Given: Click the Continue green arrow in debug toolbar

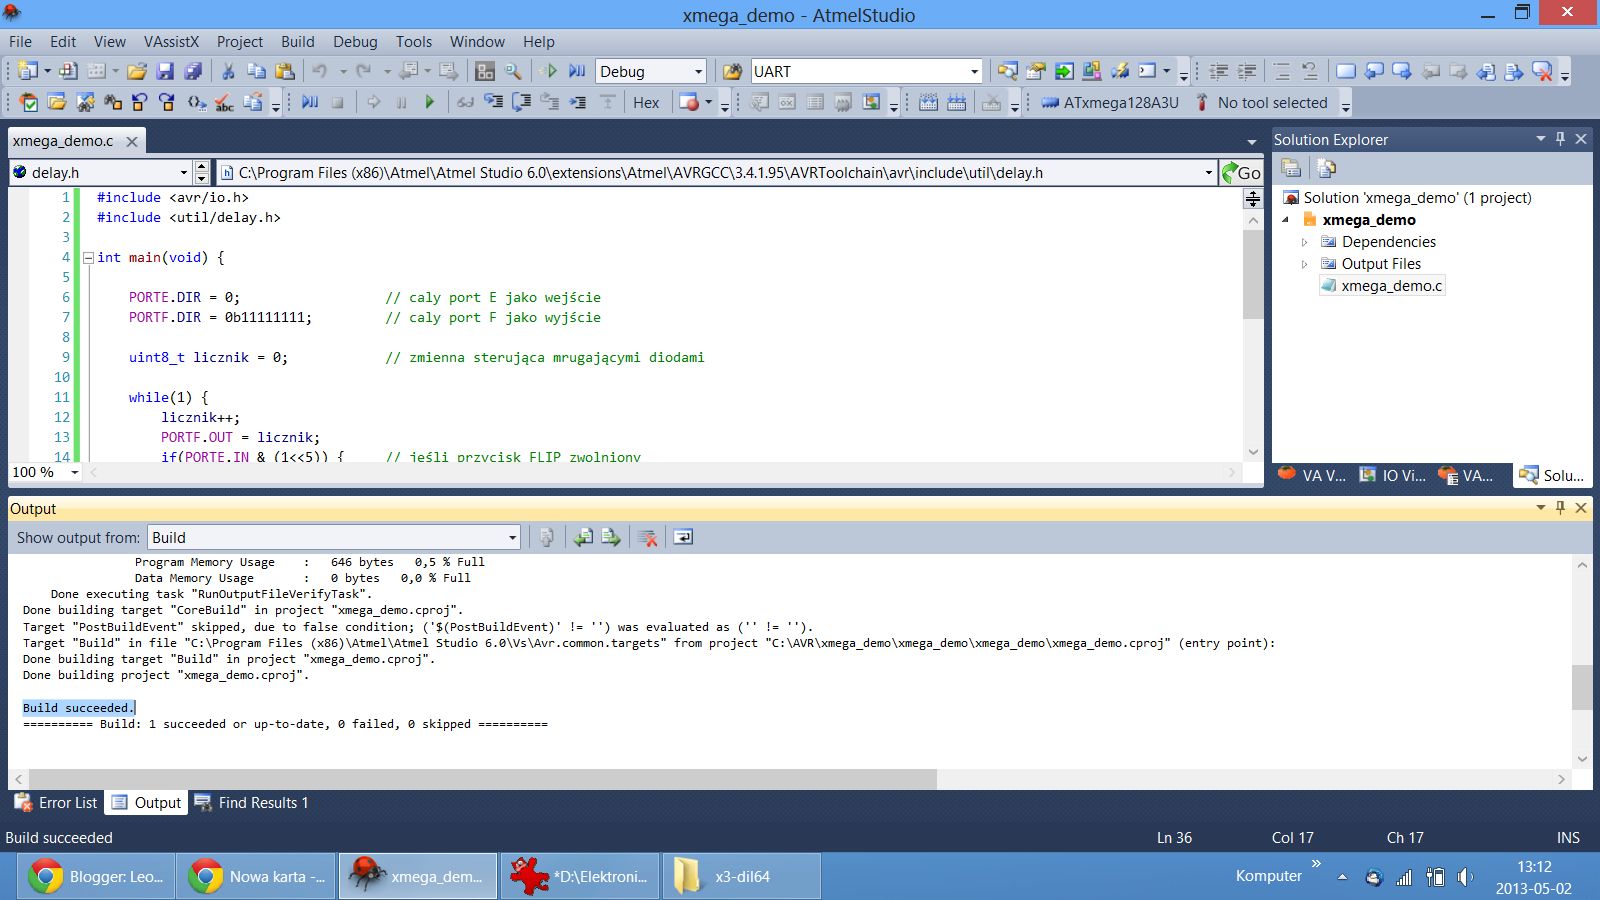Looking at the screenshot, I should pyautogui.click(x=430, y=102).
